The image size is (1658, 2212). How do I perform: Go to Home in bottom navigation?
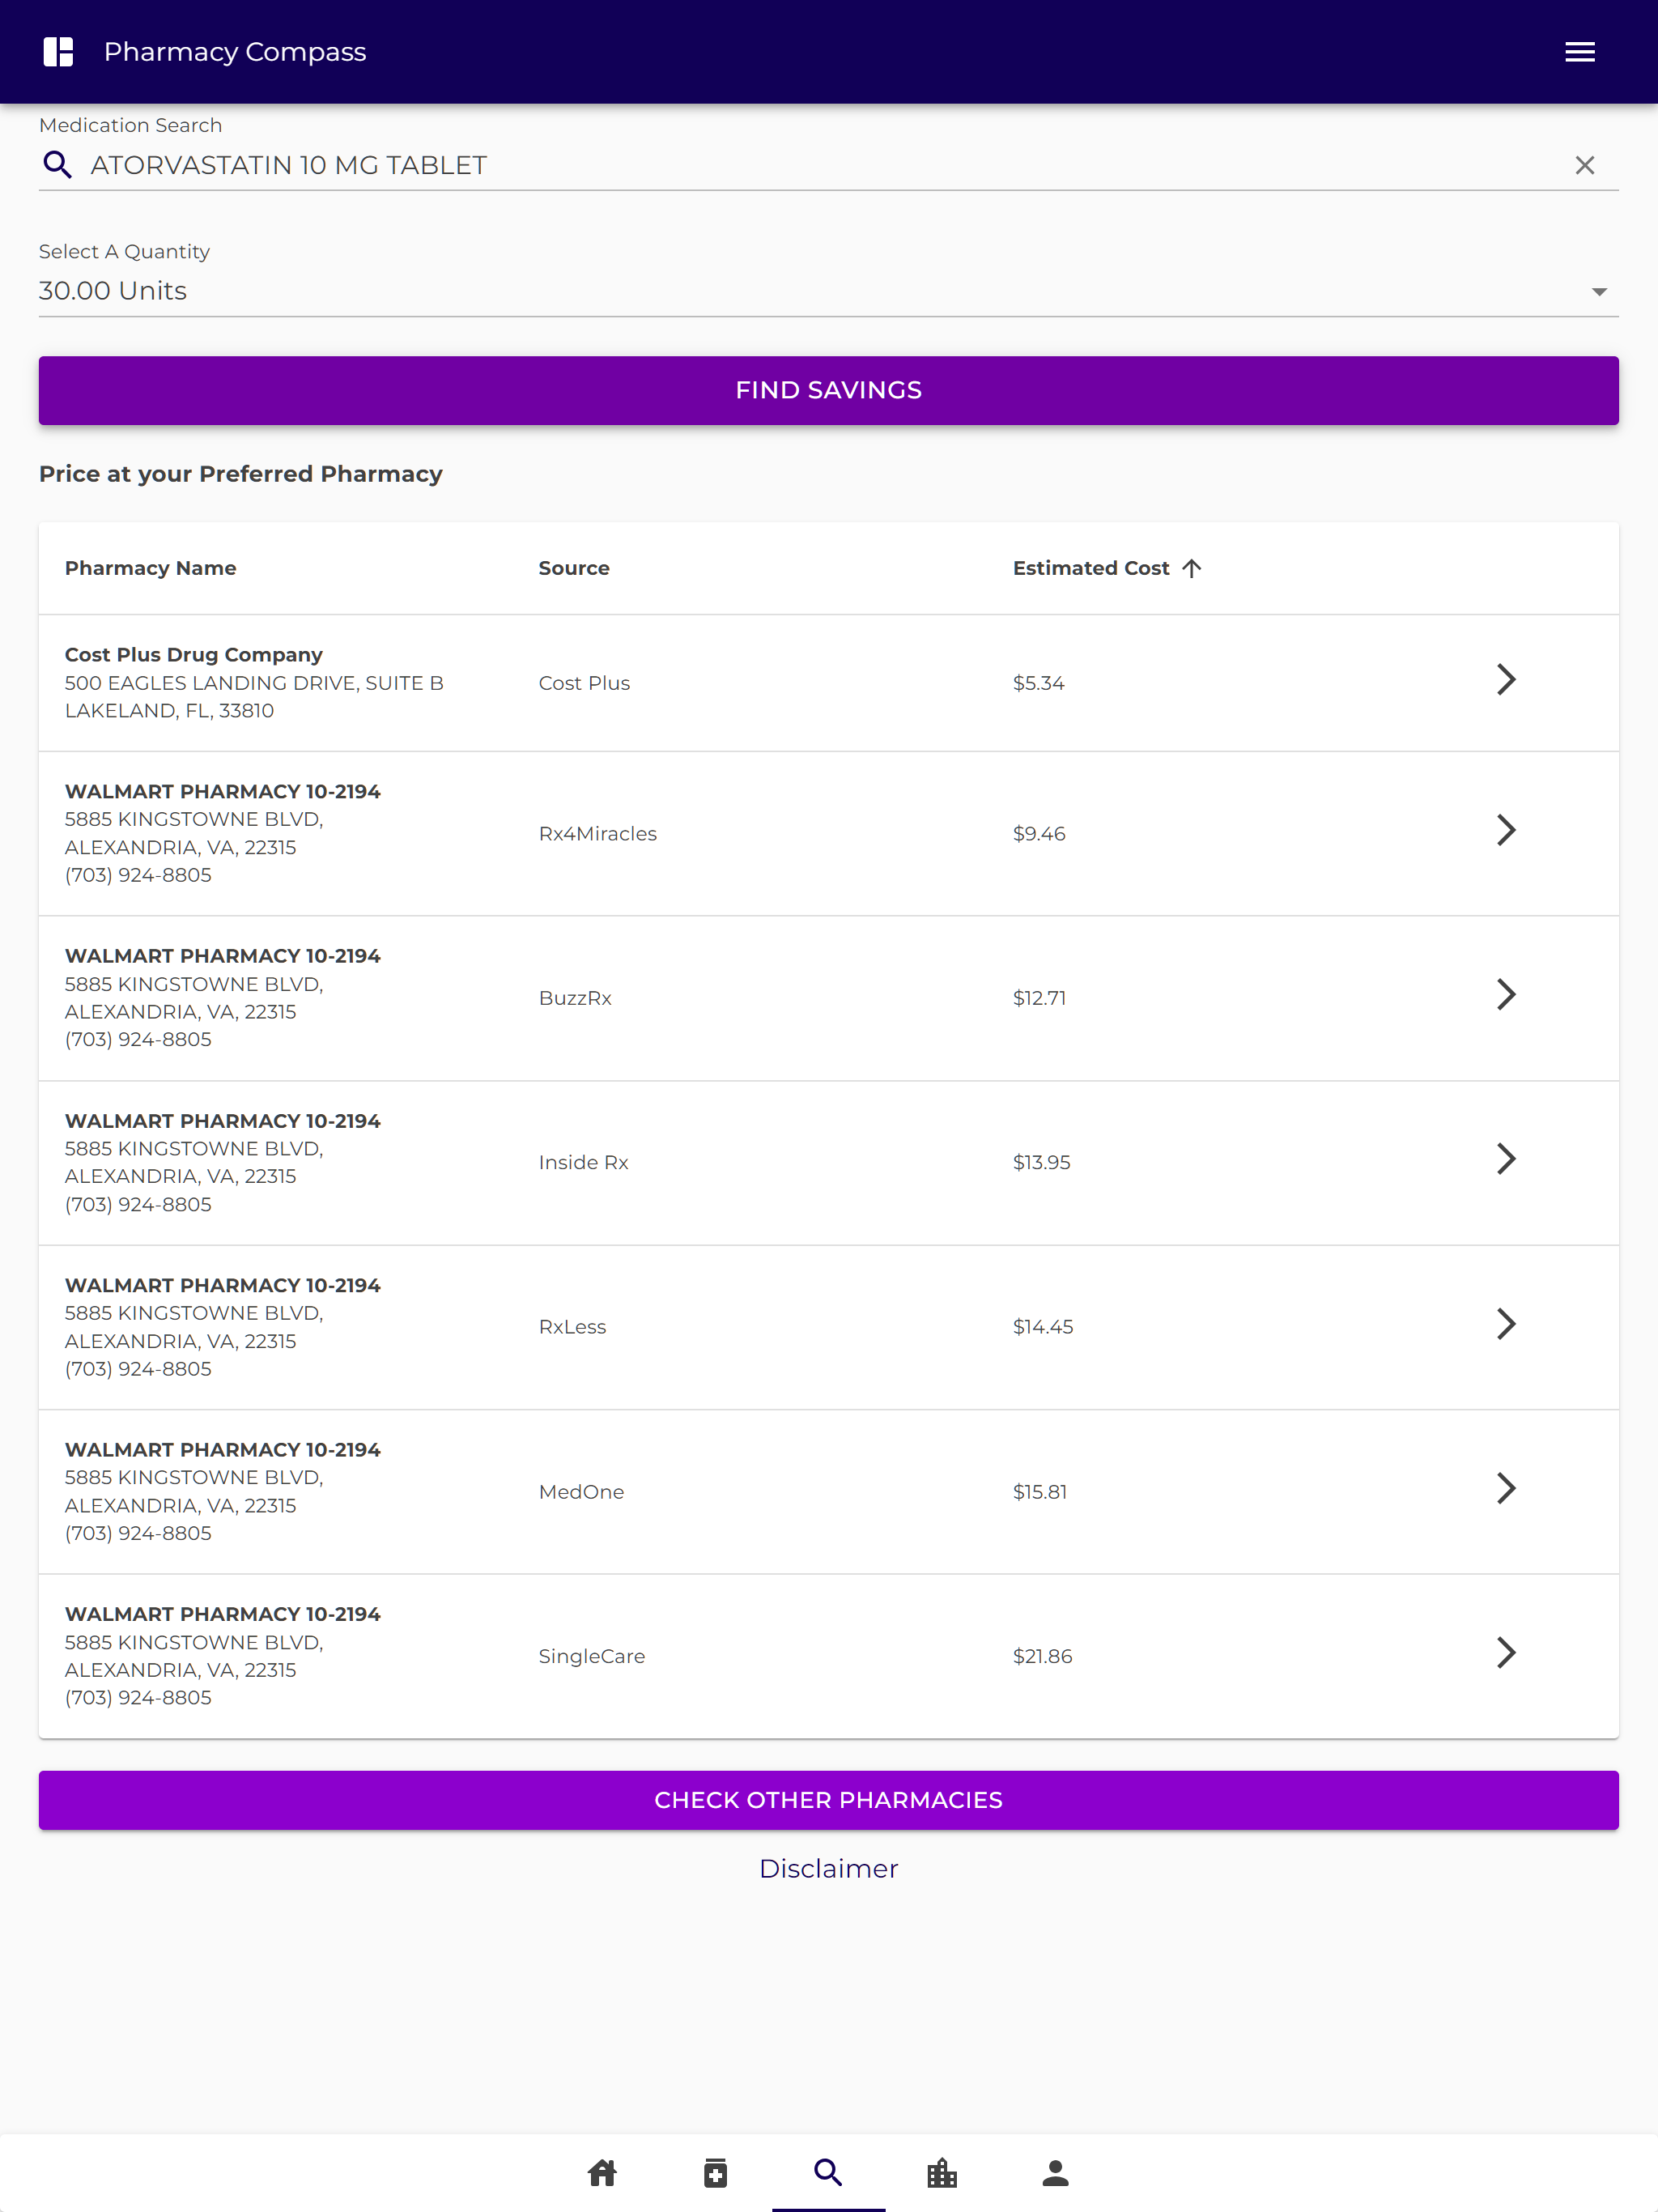click(x=602, y=2172)
